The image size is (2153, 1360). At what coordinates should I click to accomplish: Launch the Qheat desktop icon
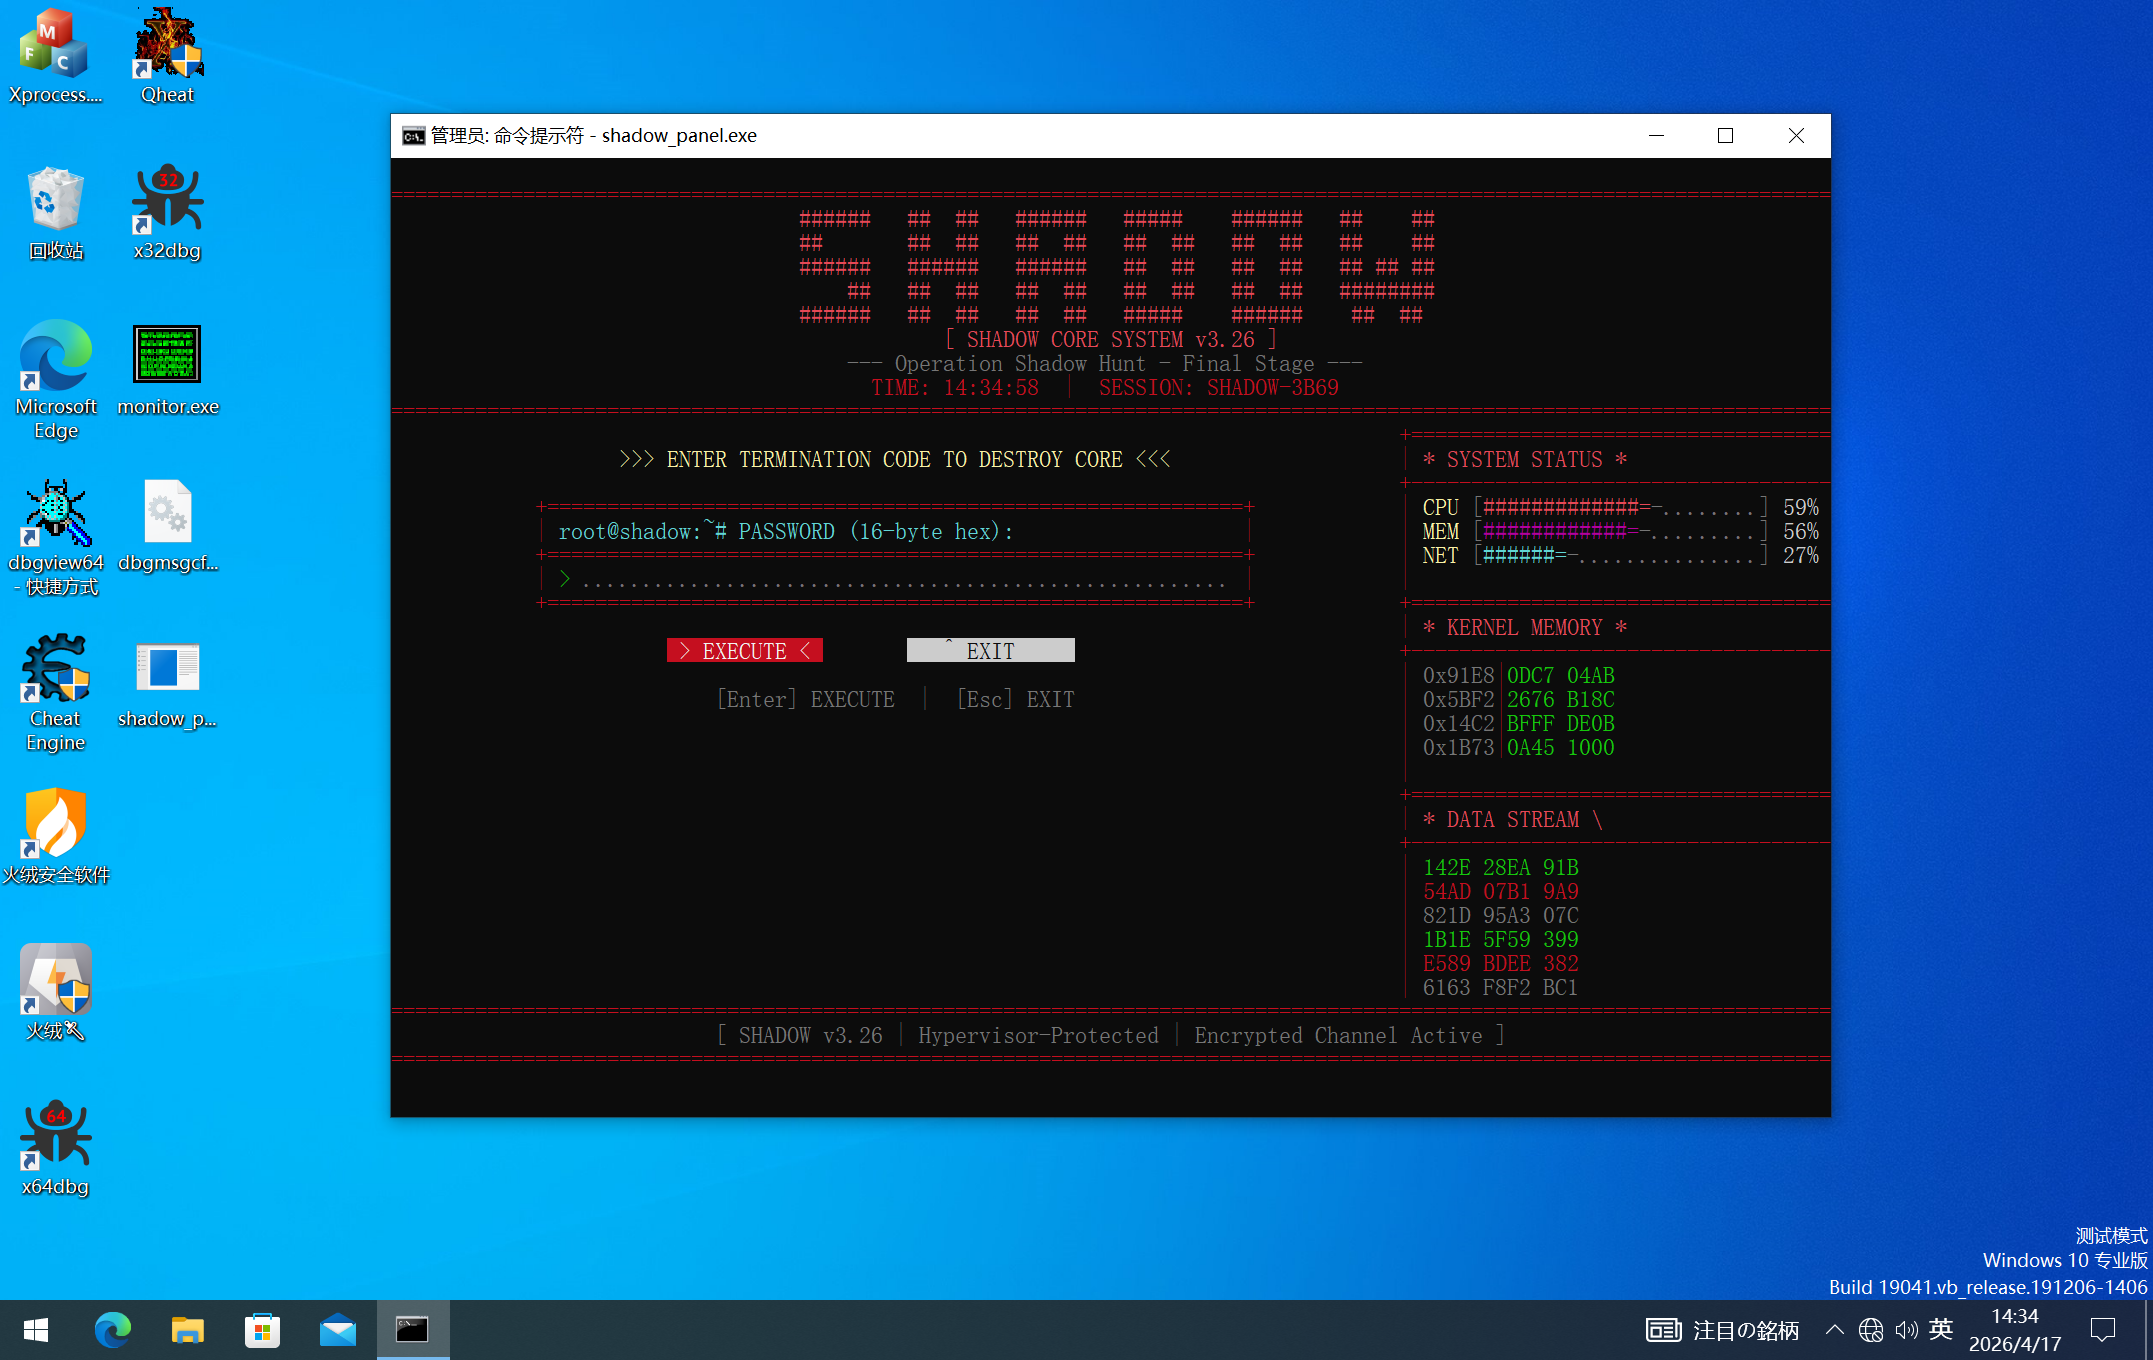click(x=167, y=57)
